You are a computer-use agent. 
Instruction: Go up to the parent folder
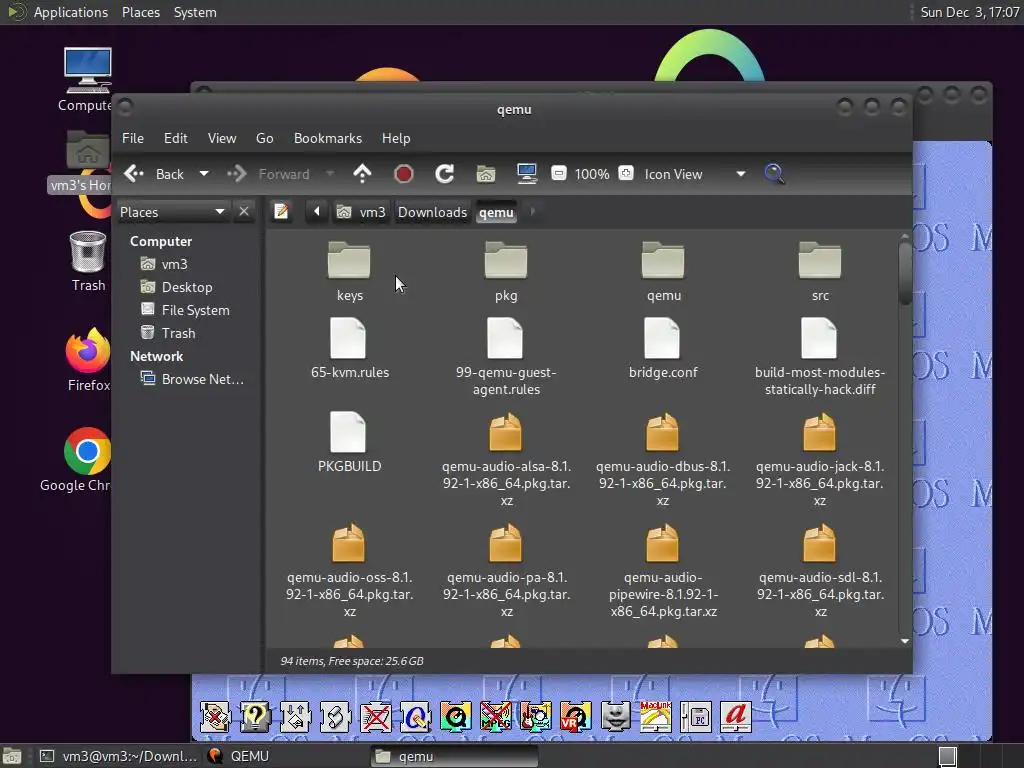(x=363, y=174)
